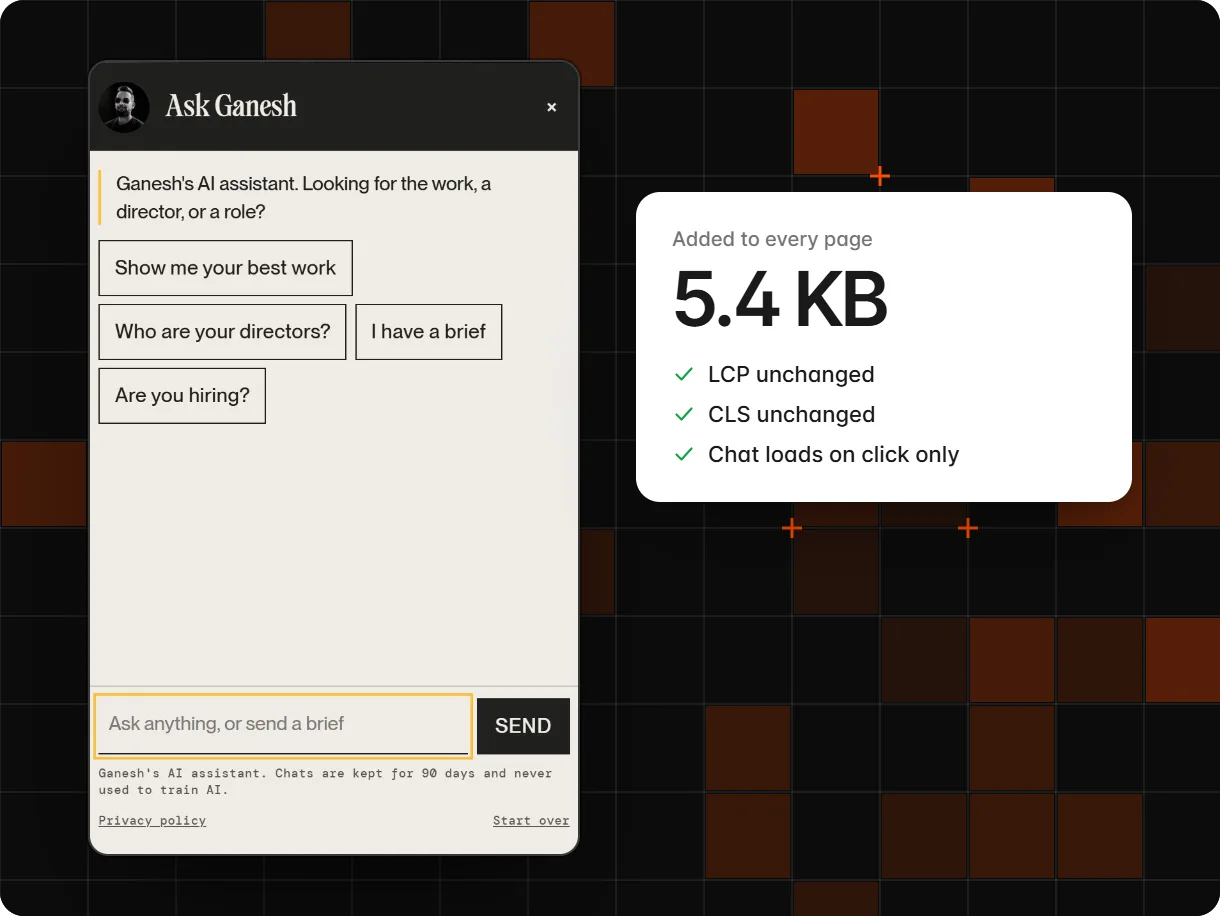
Task: Close the Ask Ganesh chat widget
Action: [551, 107]
